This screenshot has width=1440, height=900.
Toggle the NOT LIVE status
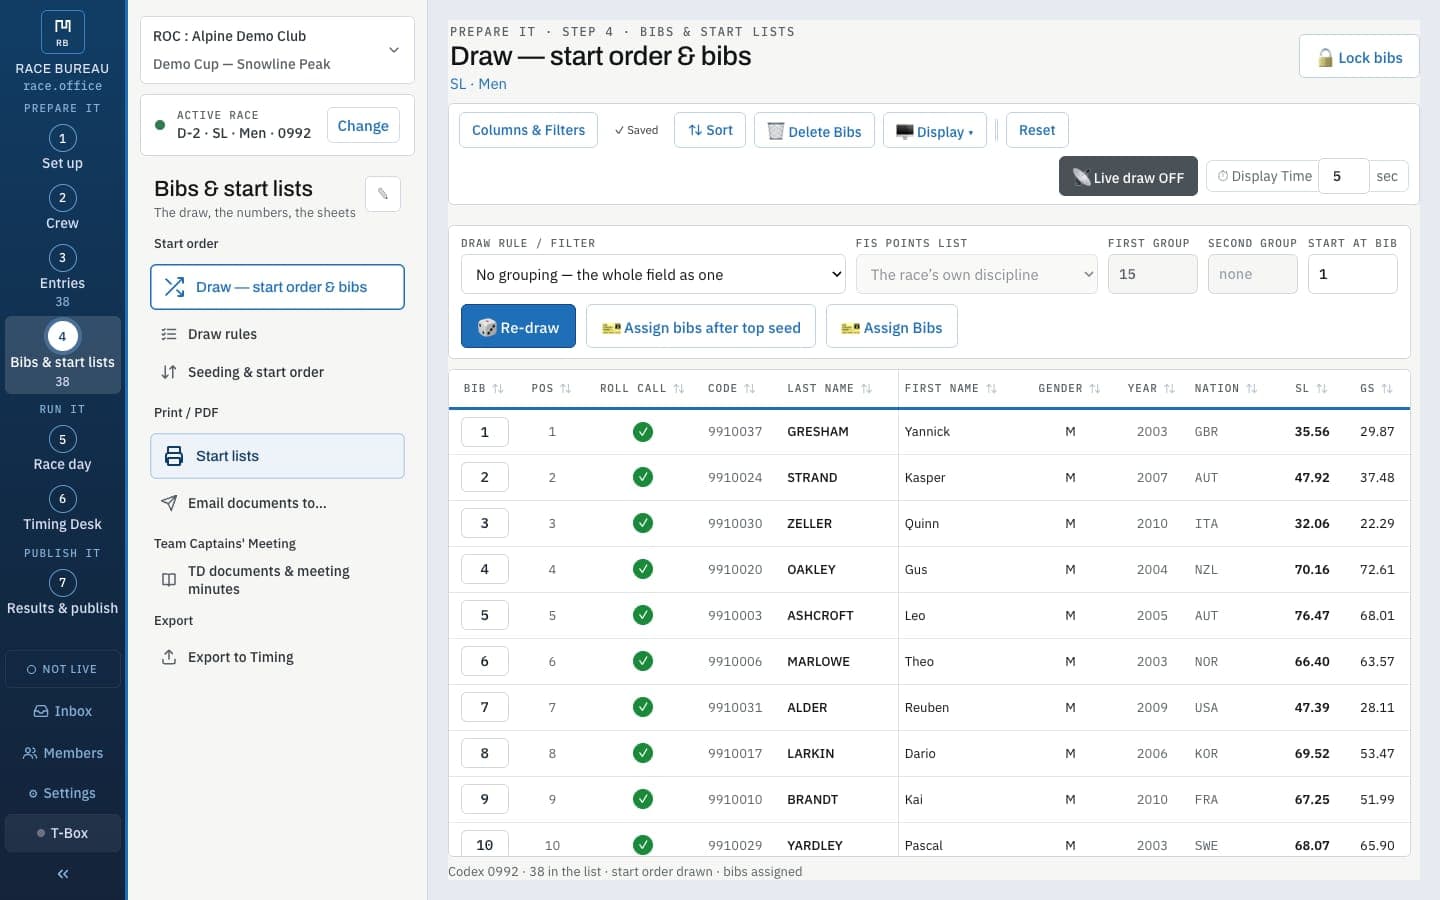[63, 669]
